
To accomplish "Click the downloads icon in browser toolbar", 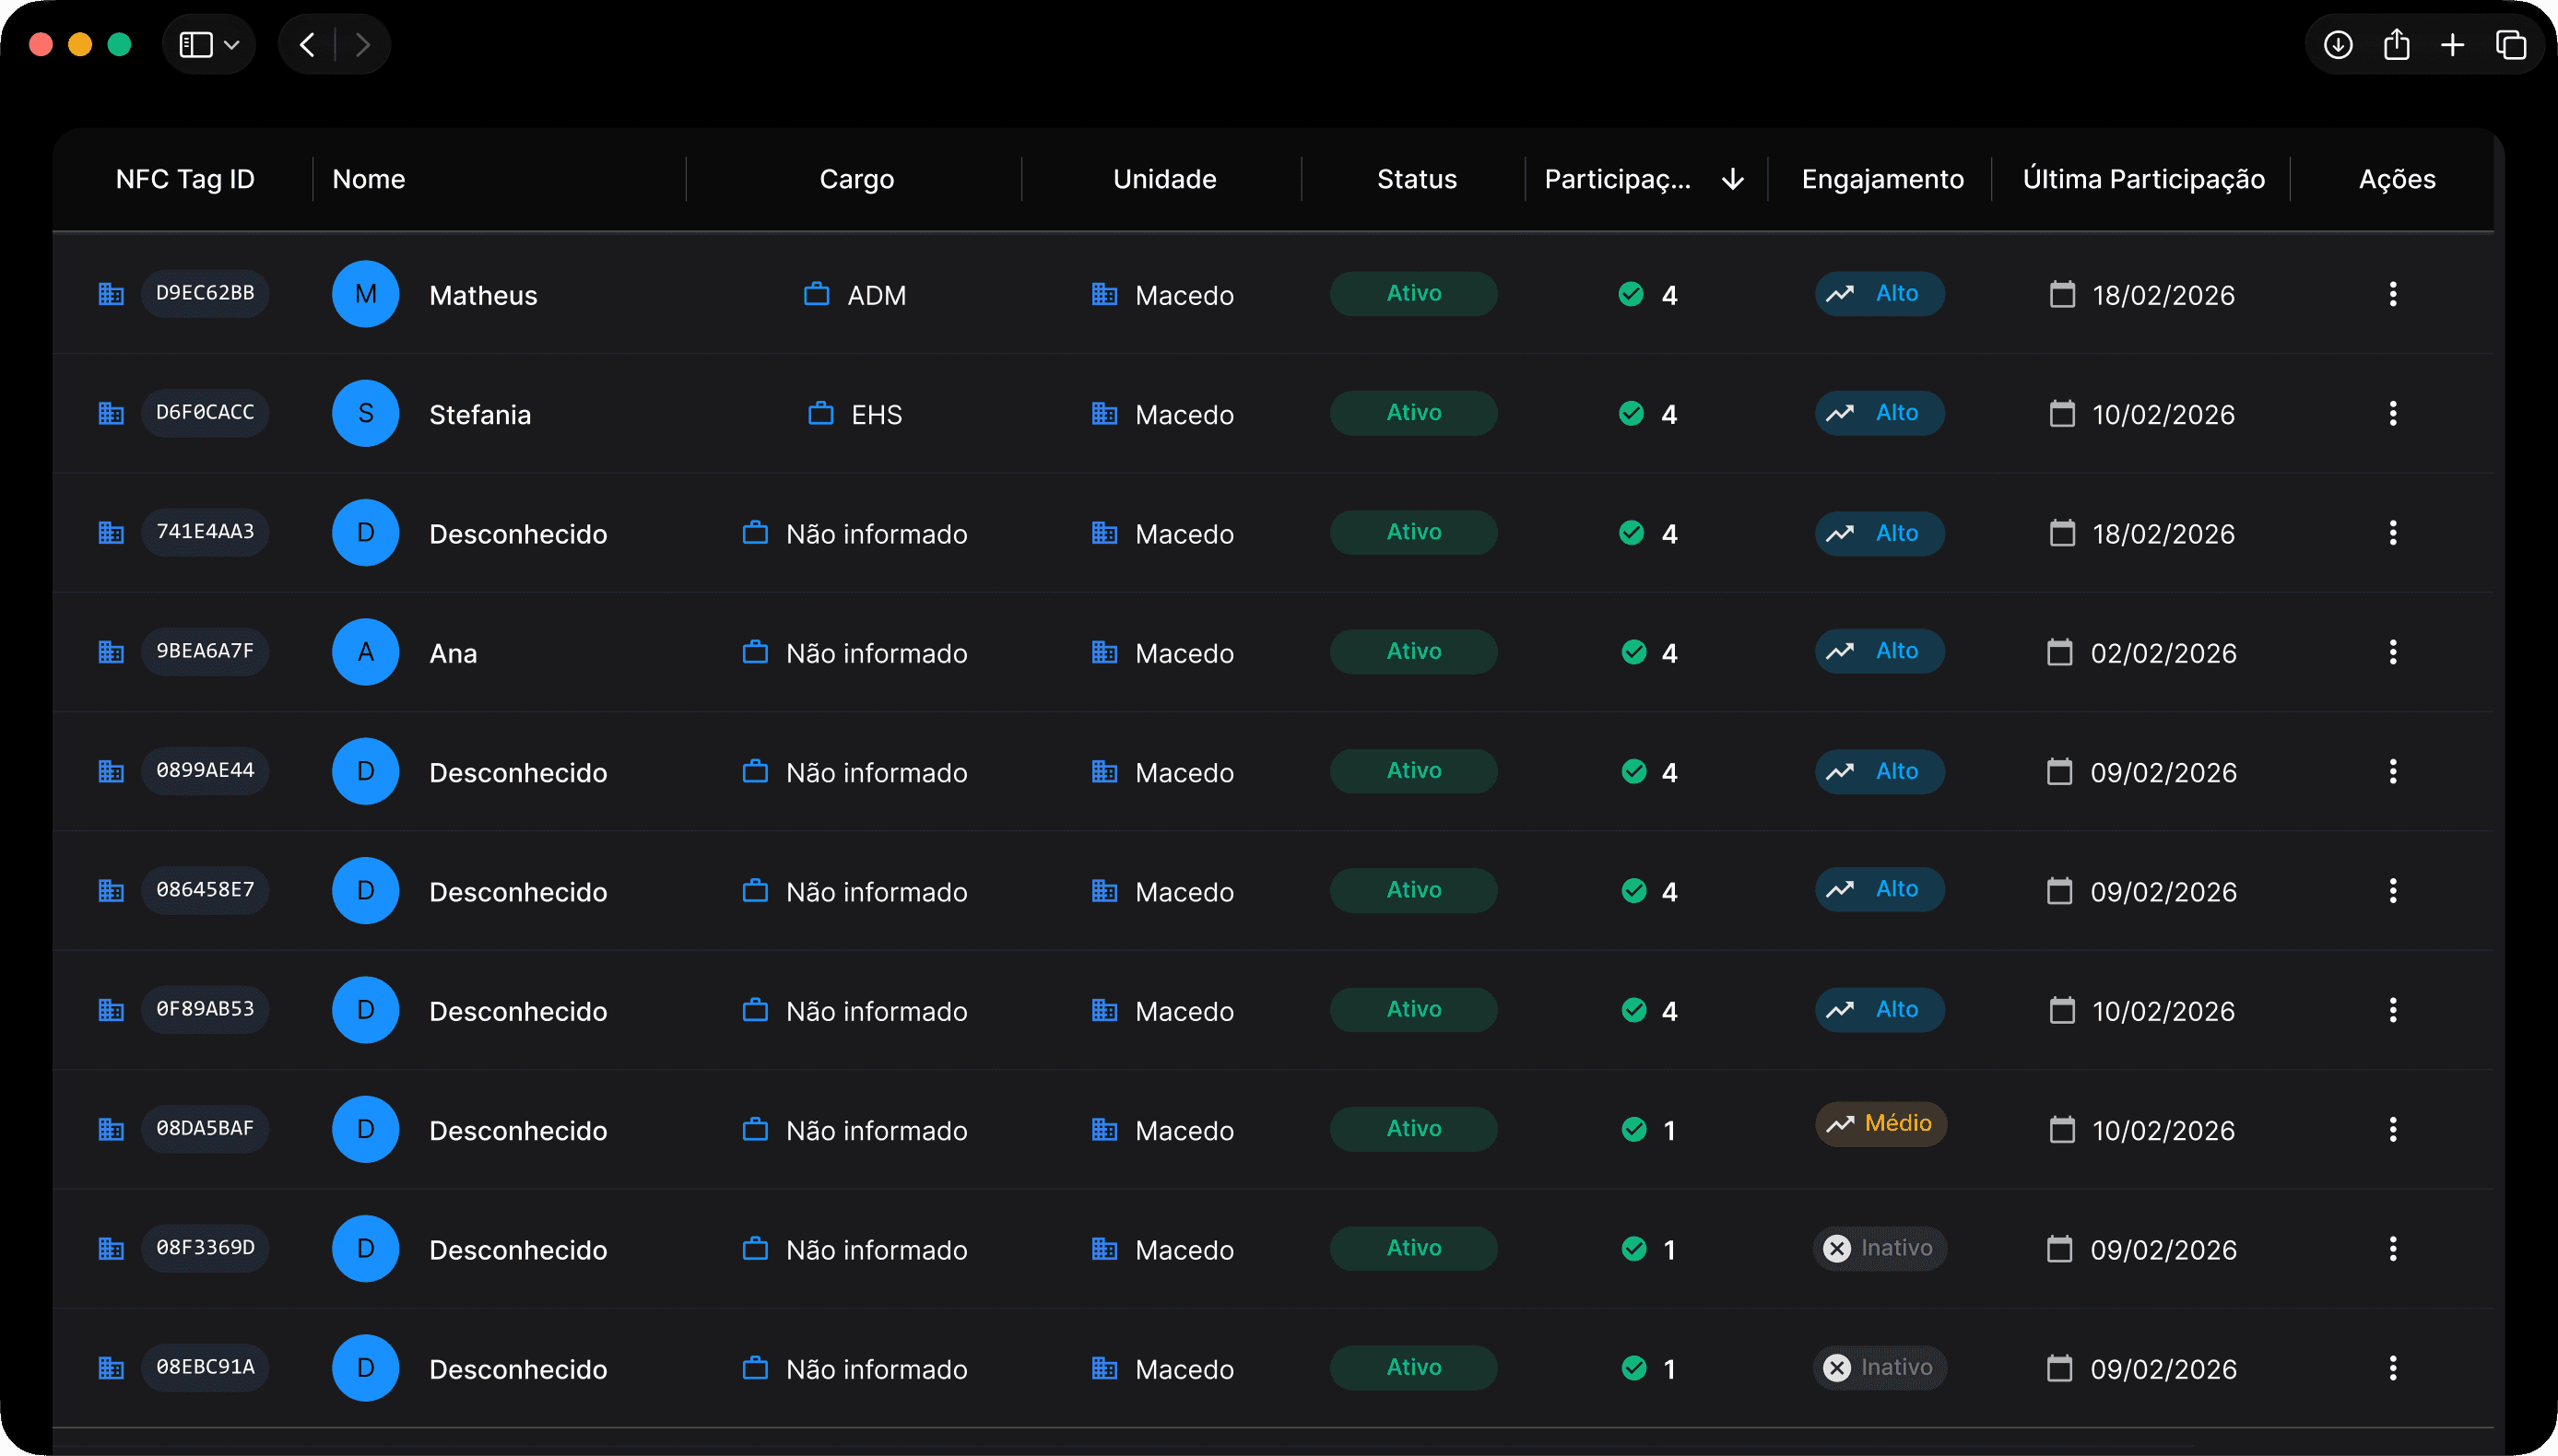I will tap(2337, 45).
